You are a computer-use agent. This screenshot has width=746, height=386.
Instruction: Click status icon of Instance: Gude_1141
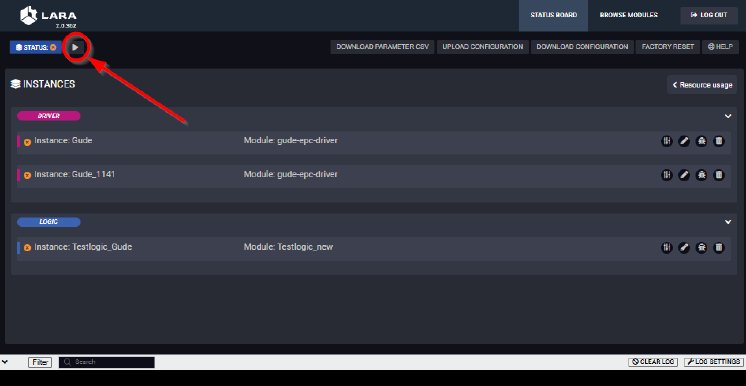click(28, 176)
